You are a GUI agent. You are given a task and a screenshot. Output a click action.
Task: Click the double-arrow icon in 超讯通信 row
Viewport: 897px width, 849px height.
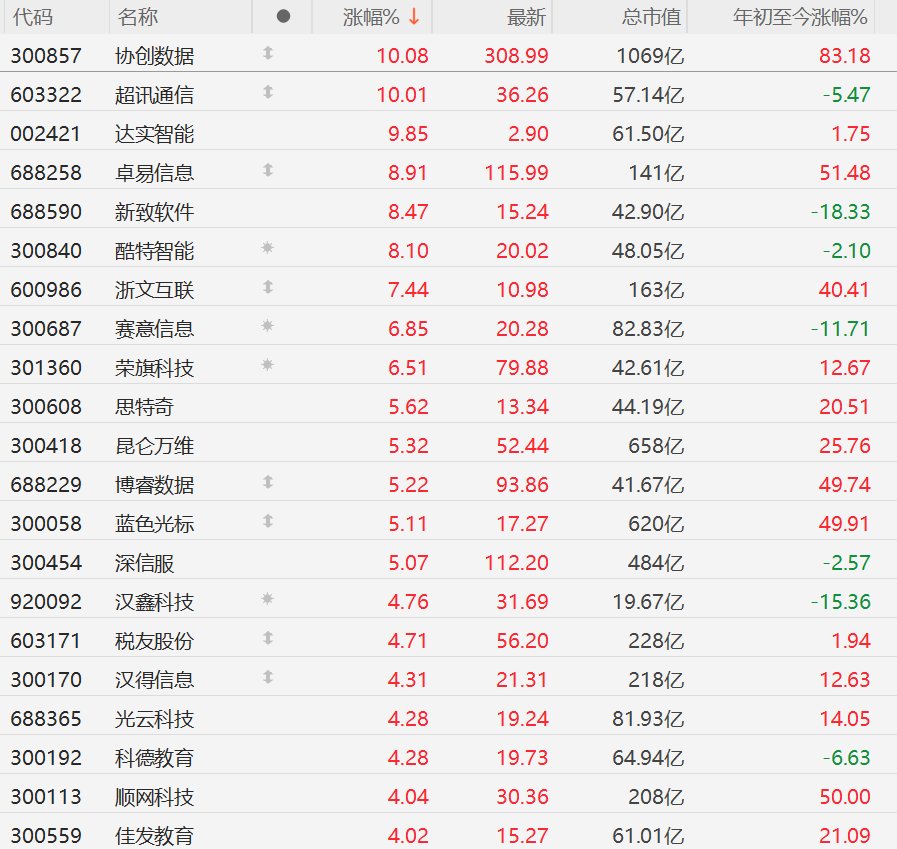pyautogui.click(x=267, y=93)
